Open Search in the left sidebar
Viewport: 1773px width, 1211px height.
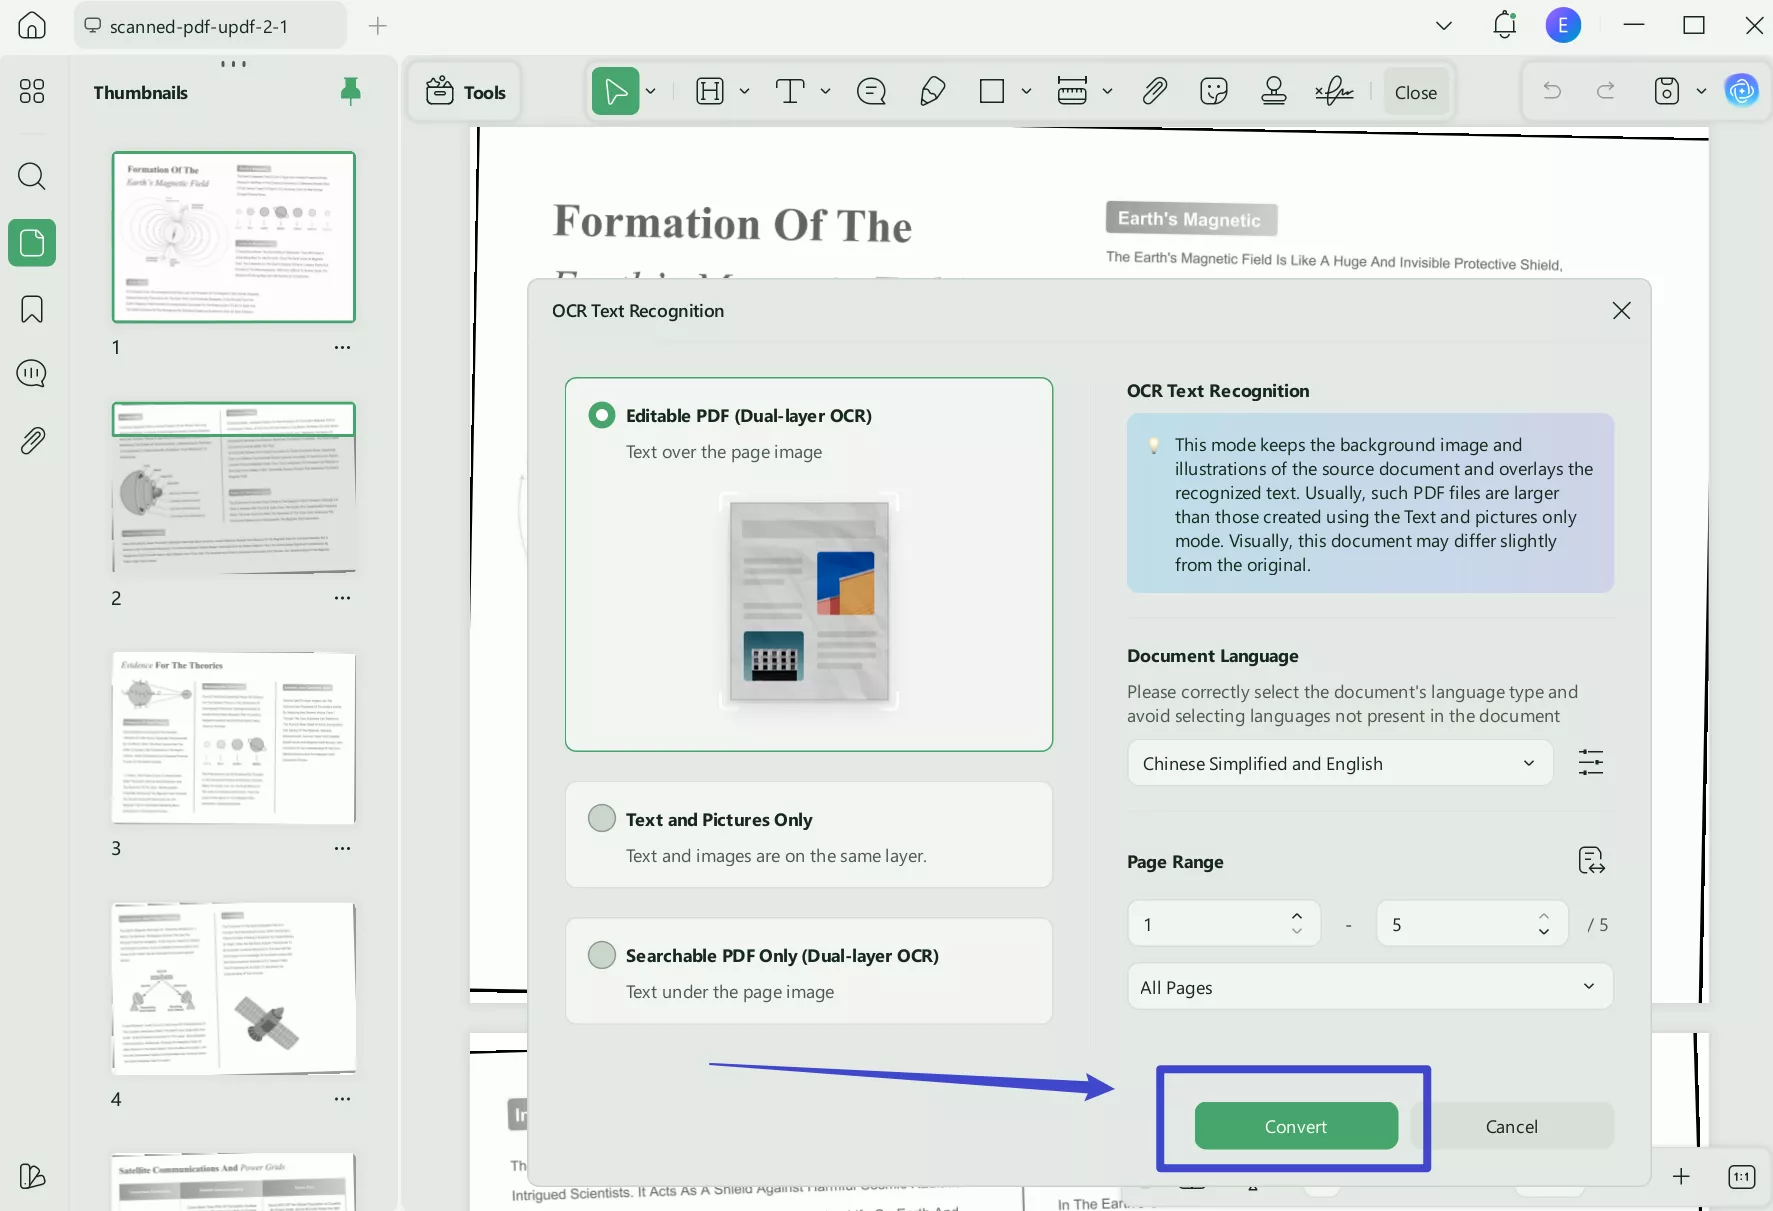pyautogui.click(x=32, y=177)
